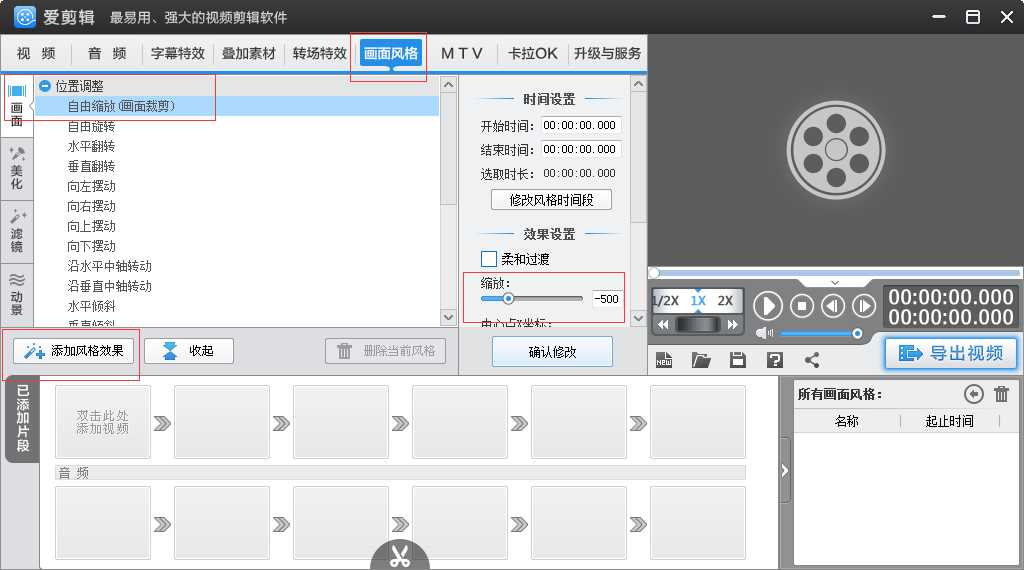This screenshot has width=1024, height=570.
Task: Click the 添加风格效果 button
Action: click(x=73, y=351)
